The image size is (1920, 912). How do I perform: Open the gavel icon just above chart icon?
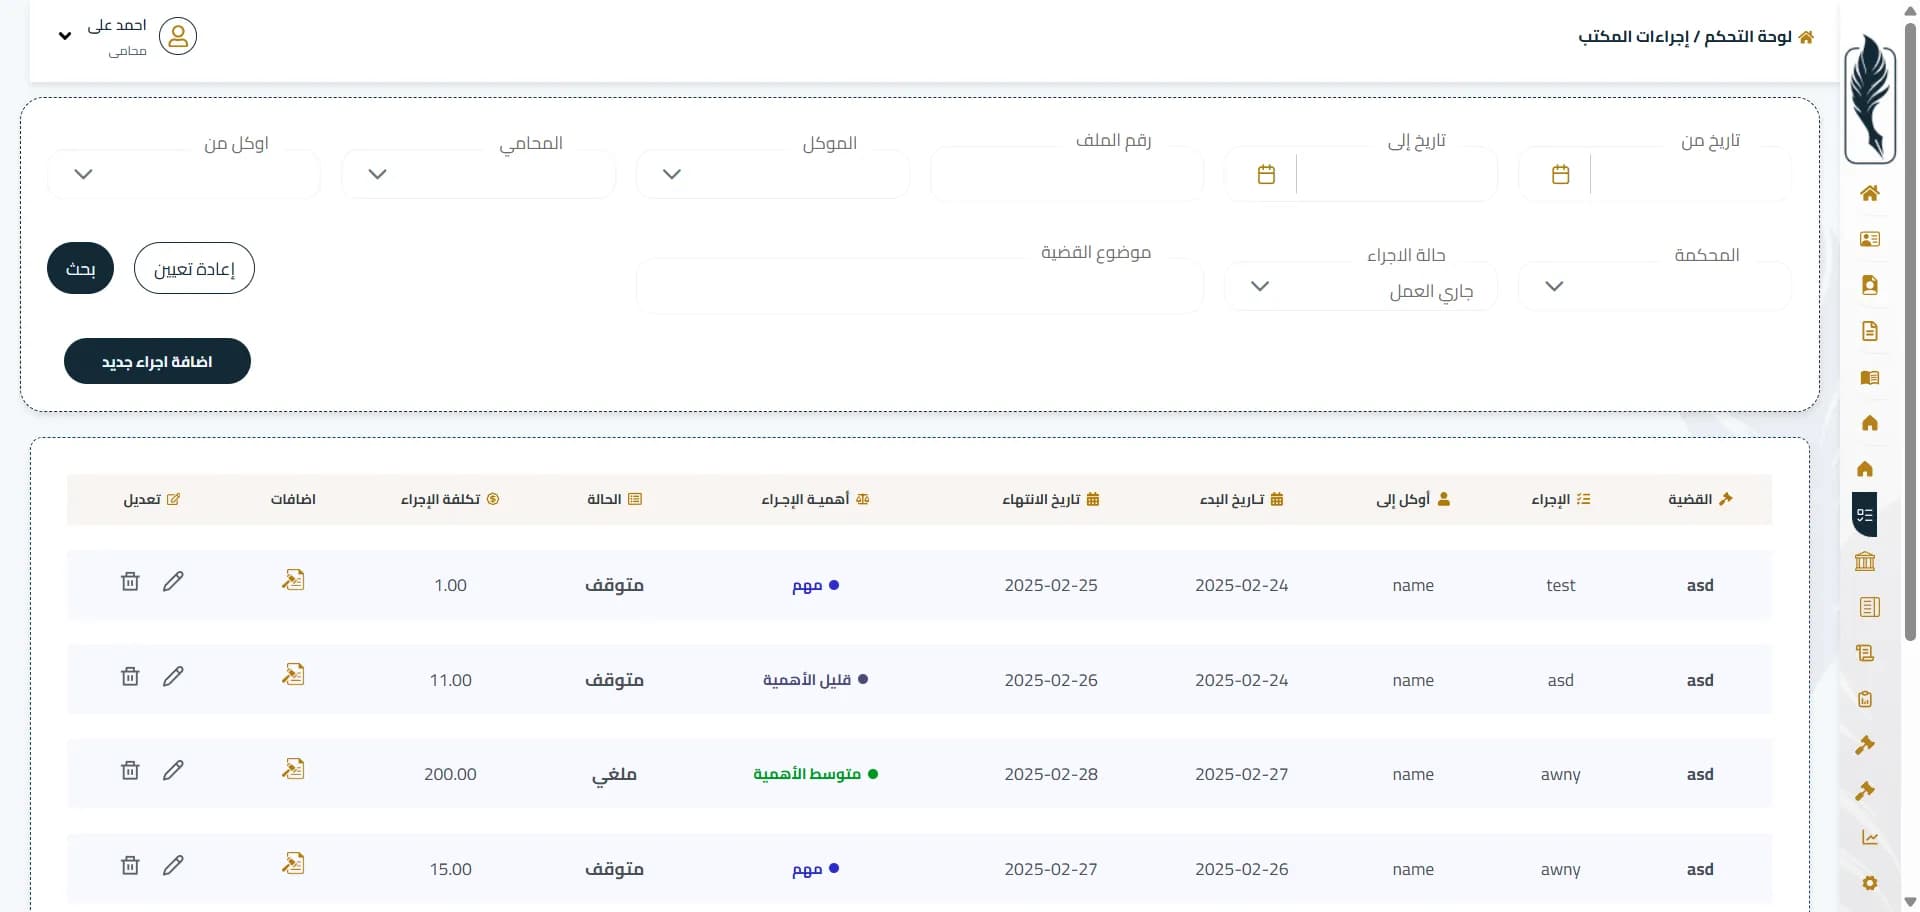(x=1865, y=791)
